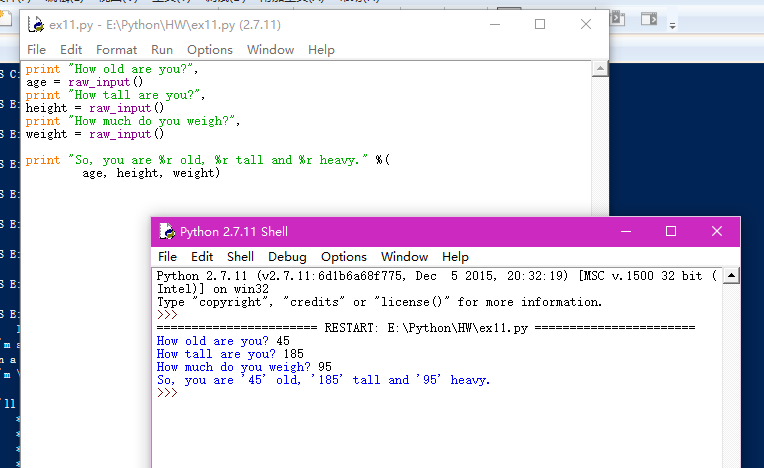
Task: Close the Python 2.7.11 Shell window
Action: pyautogui.click(x=717, y=231)
